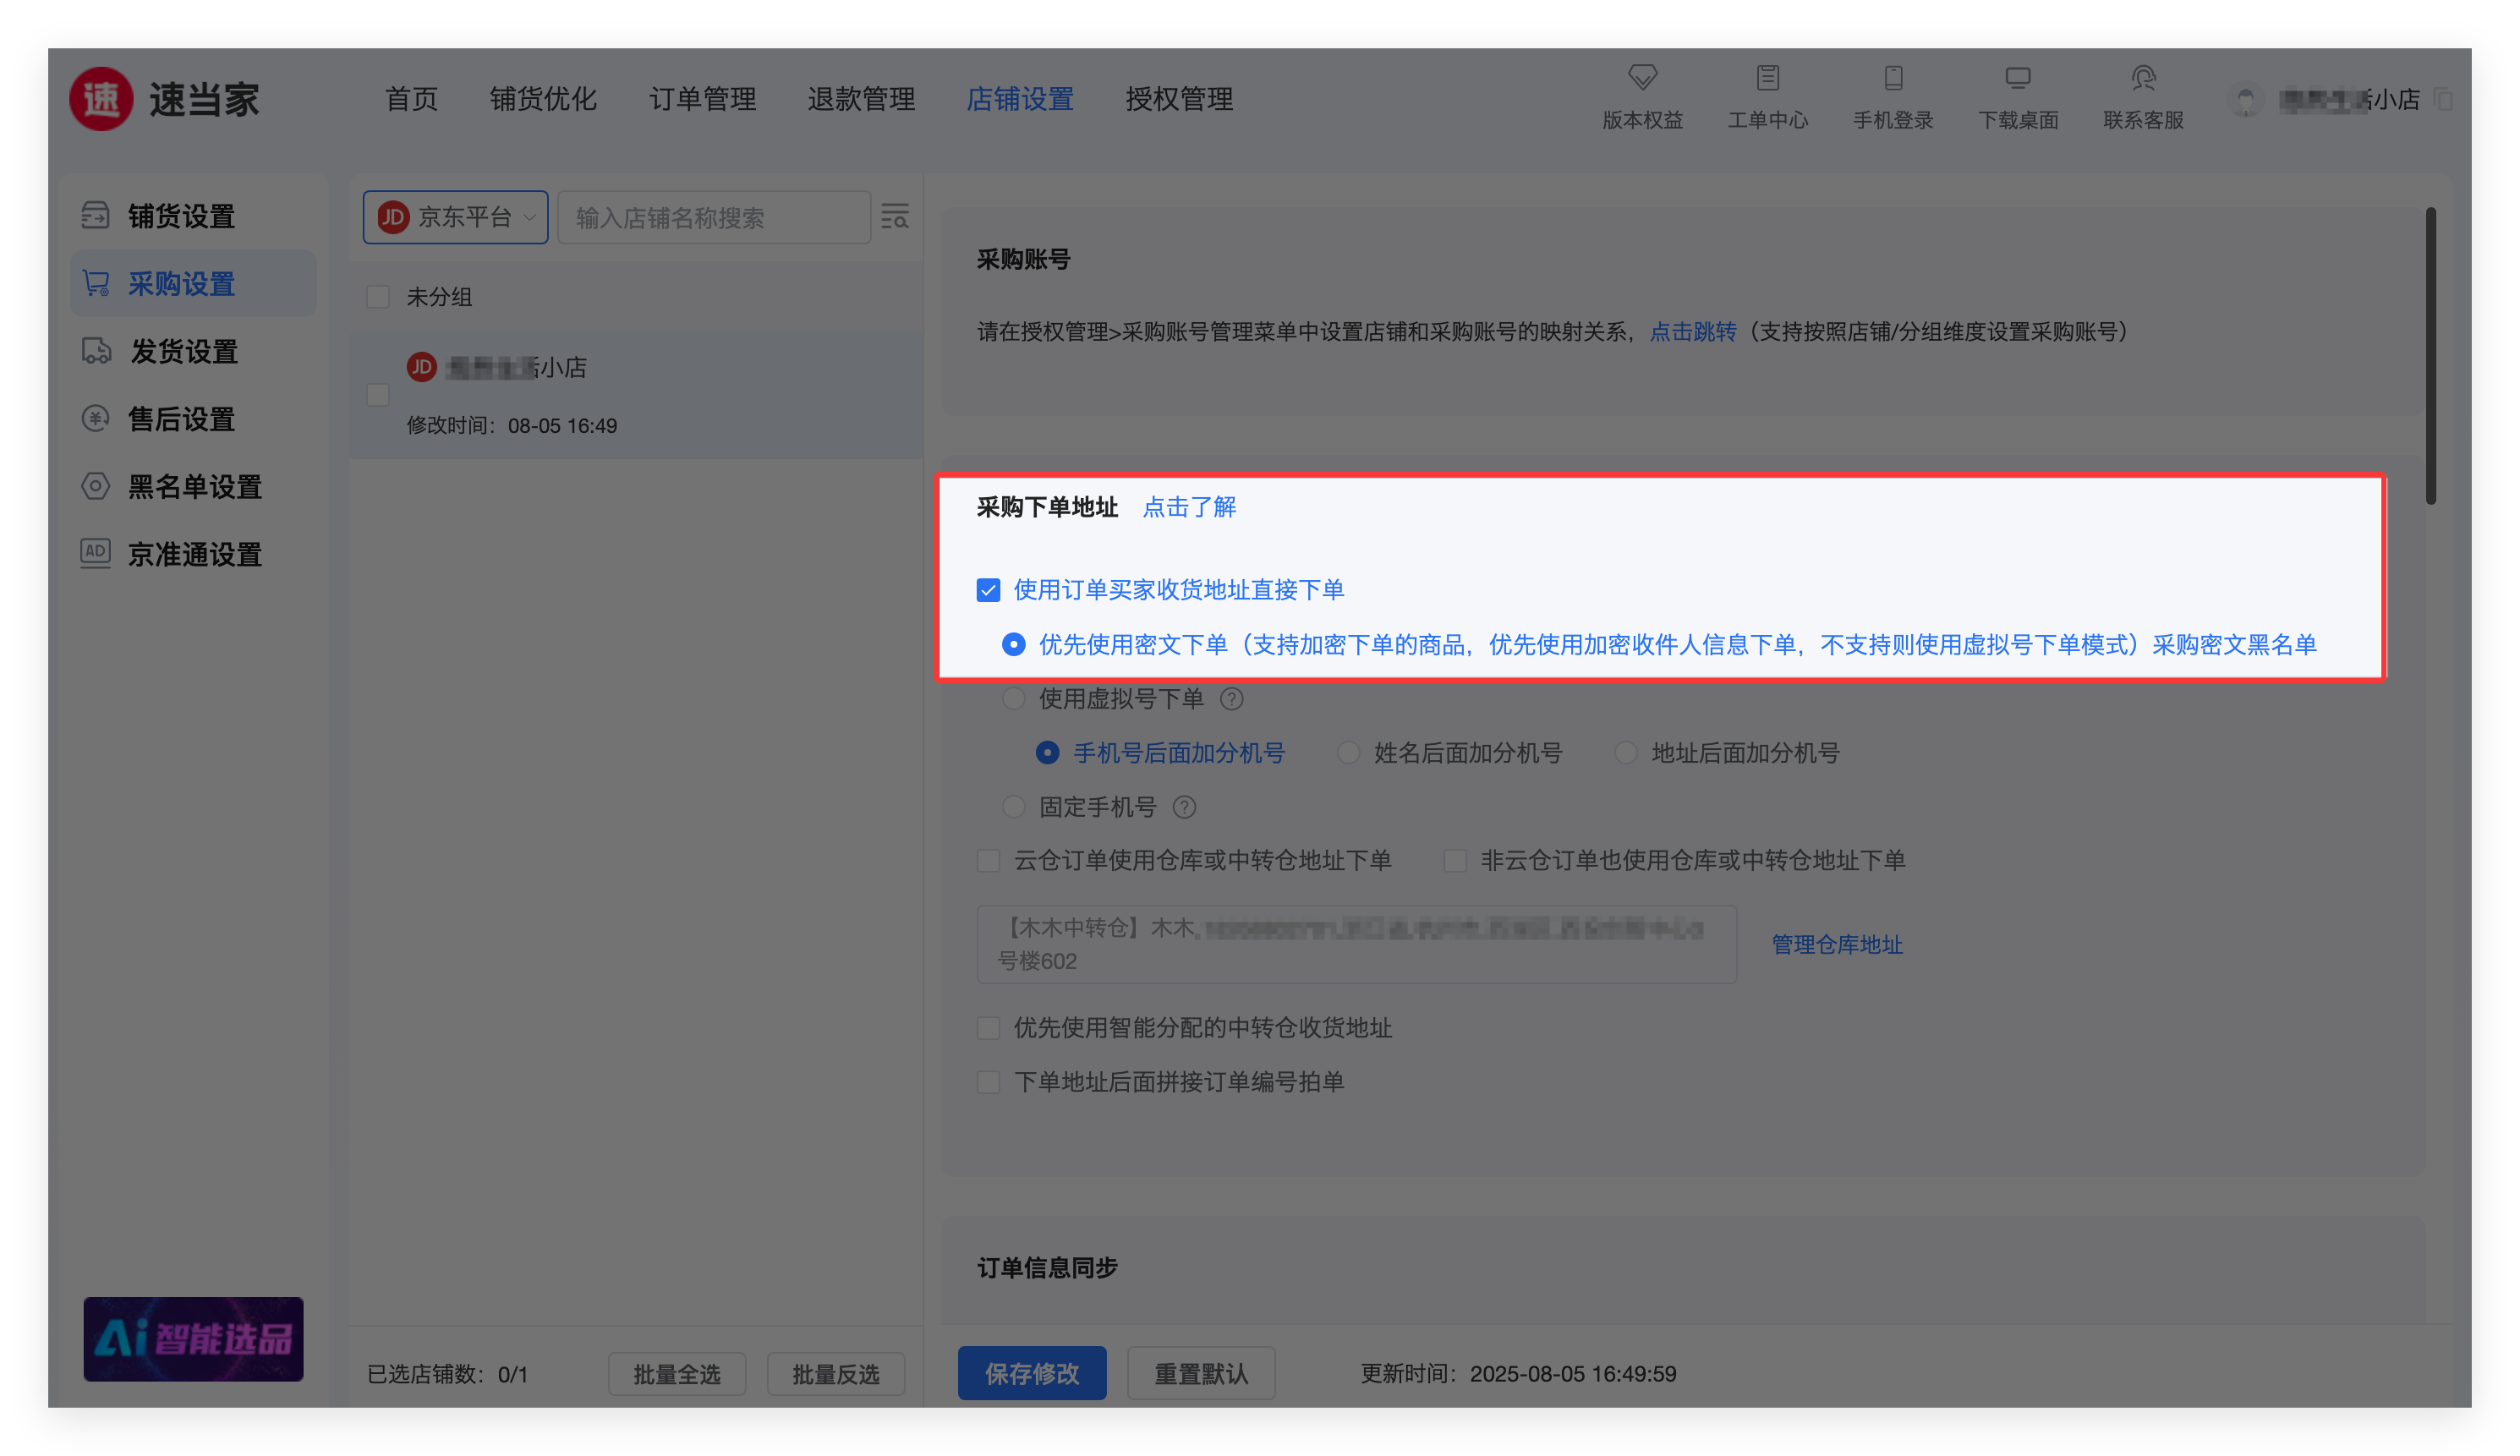Follow the 点击跳转 link
The image size is (2520, 1456).
coord(1692,332)
